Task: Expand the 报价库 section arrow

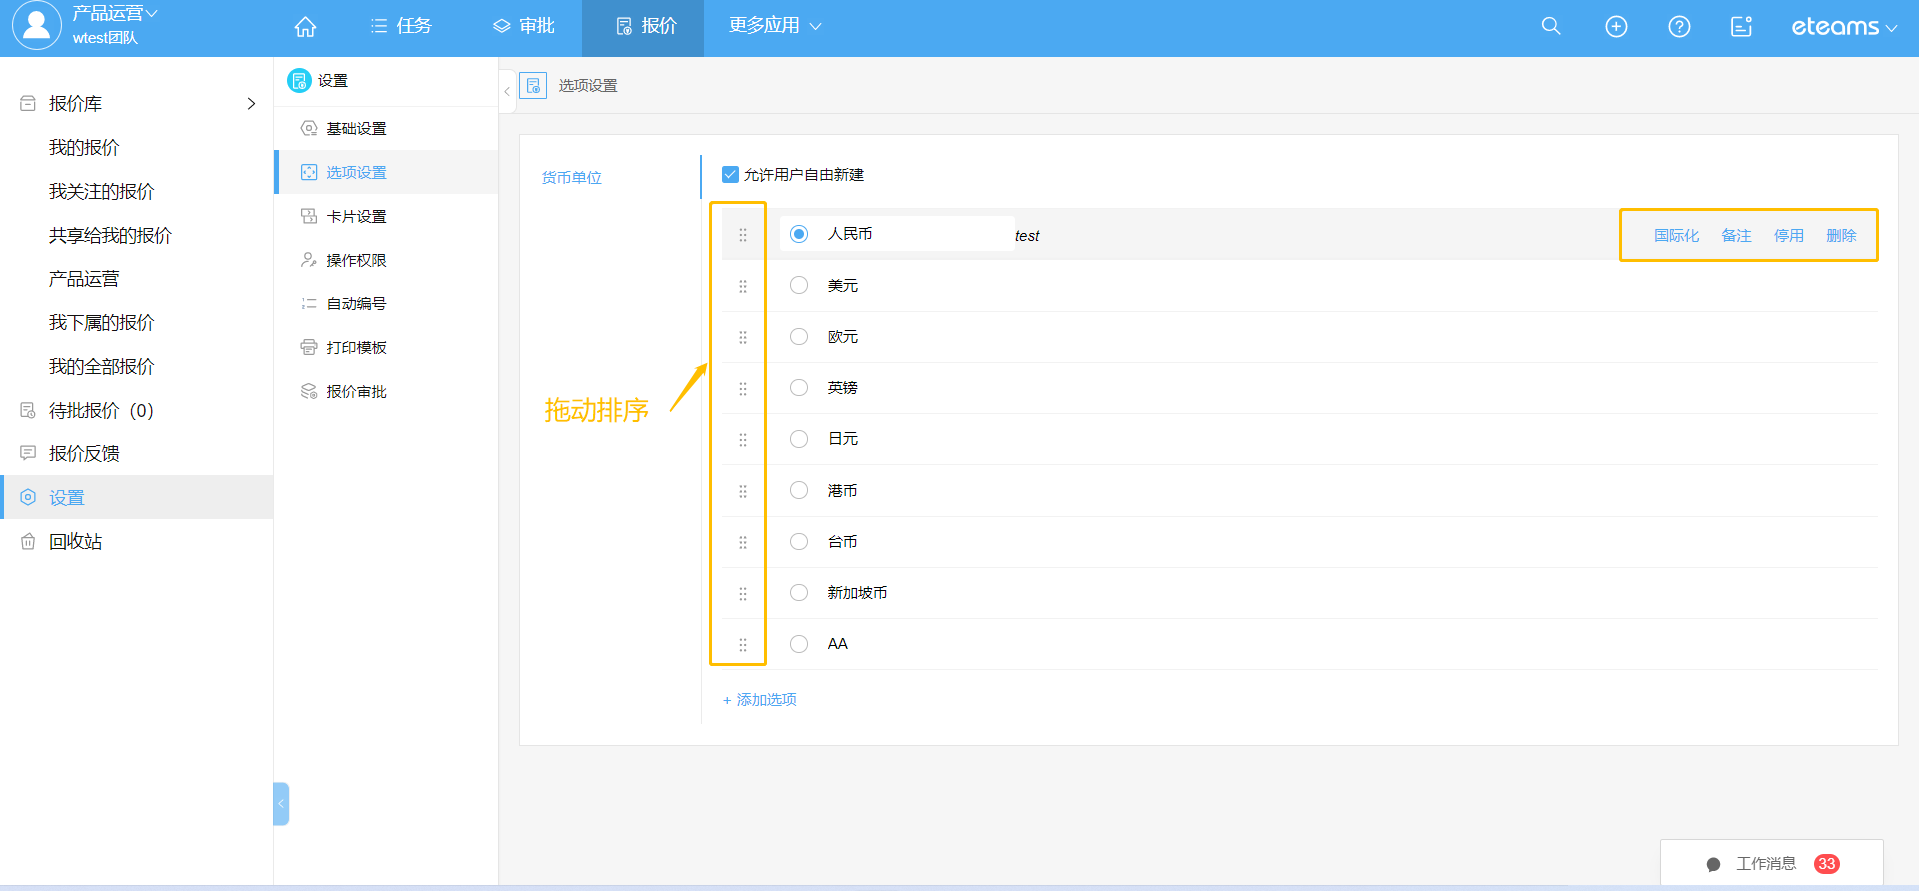Action: [x=251, y=104]
